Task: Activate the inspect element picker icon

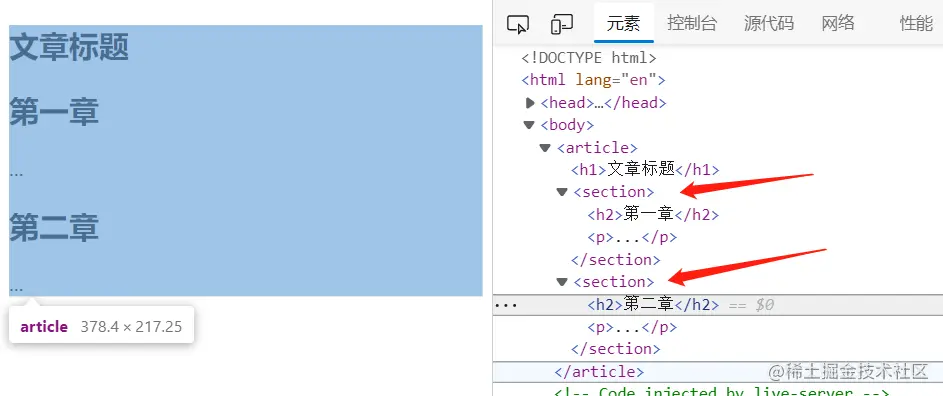Action: [x=517, y=24]
